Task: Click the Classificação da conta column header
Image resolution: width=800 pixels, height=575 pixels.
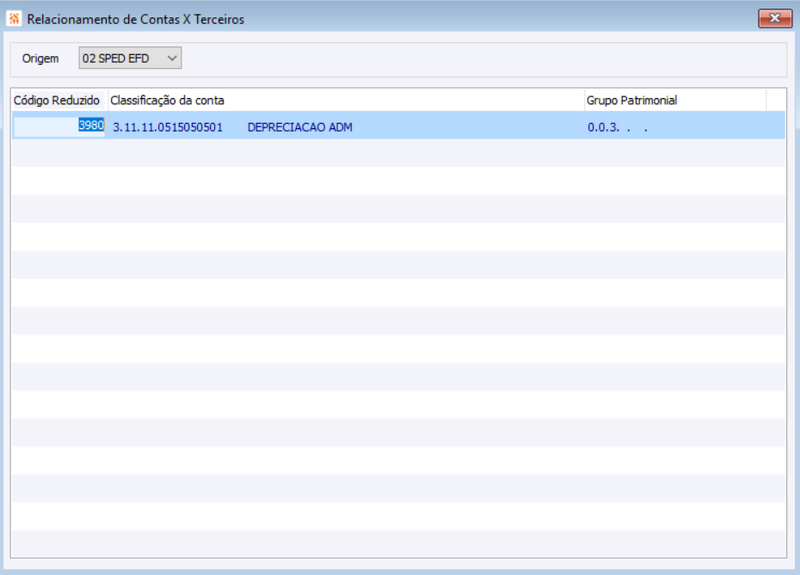Action: pyautogui.click(x=346, y=101)
